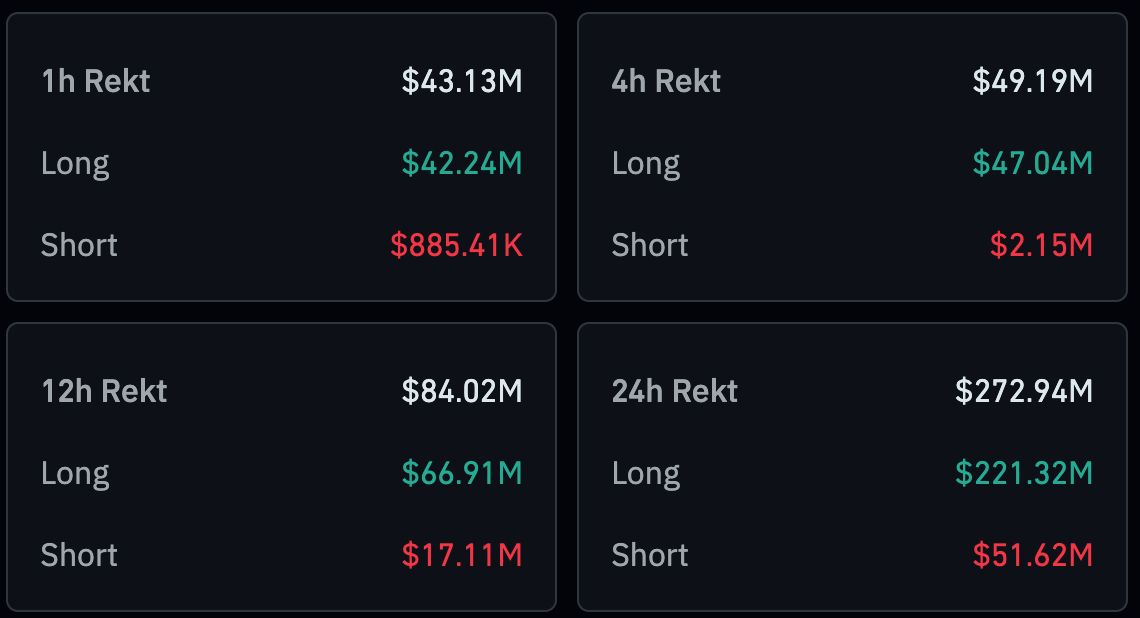Select the Long label in 24h Rekt card
This screenshot has width=1140, height=618.
646,473
